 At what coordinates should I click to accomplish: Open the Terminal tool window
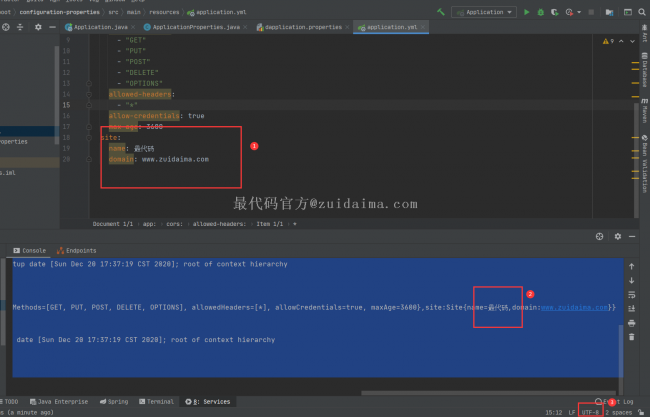(x=156, y=401)
